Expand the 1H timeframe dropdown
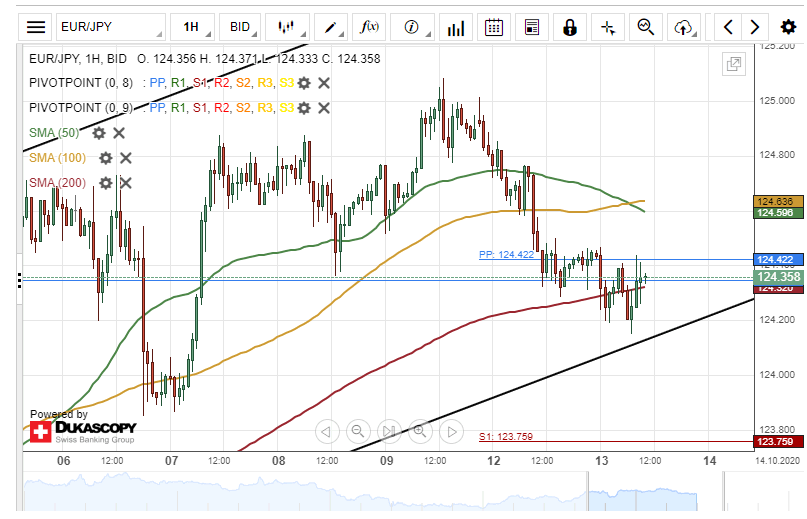This screenshot has height=519, width=807. tap(192, 27)
